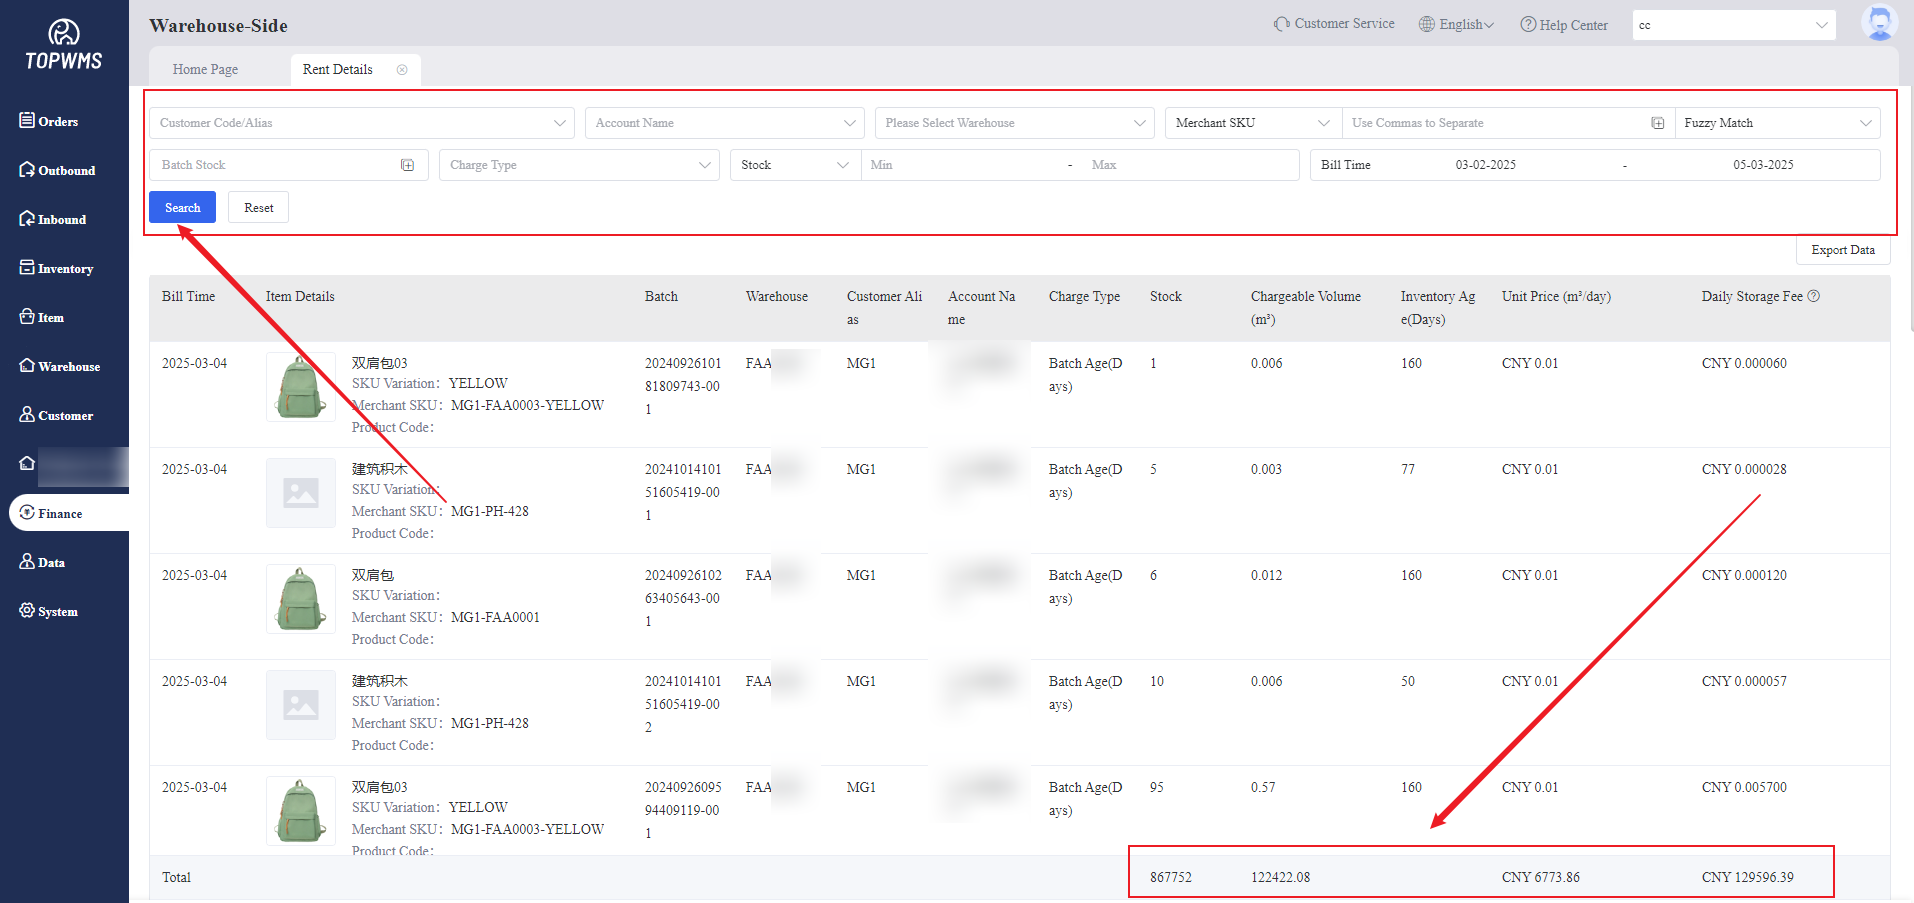Viewport: 1914px width, 903px height.
Task: Click the Export Data button
Action: click(x=1842, y=250)
